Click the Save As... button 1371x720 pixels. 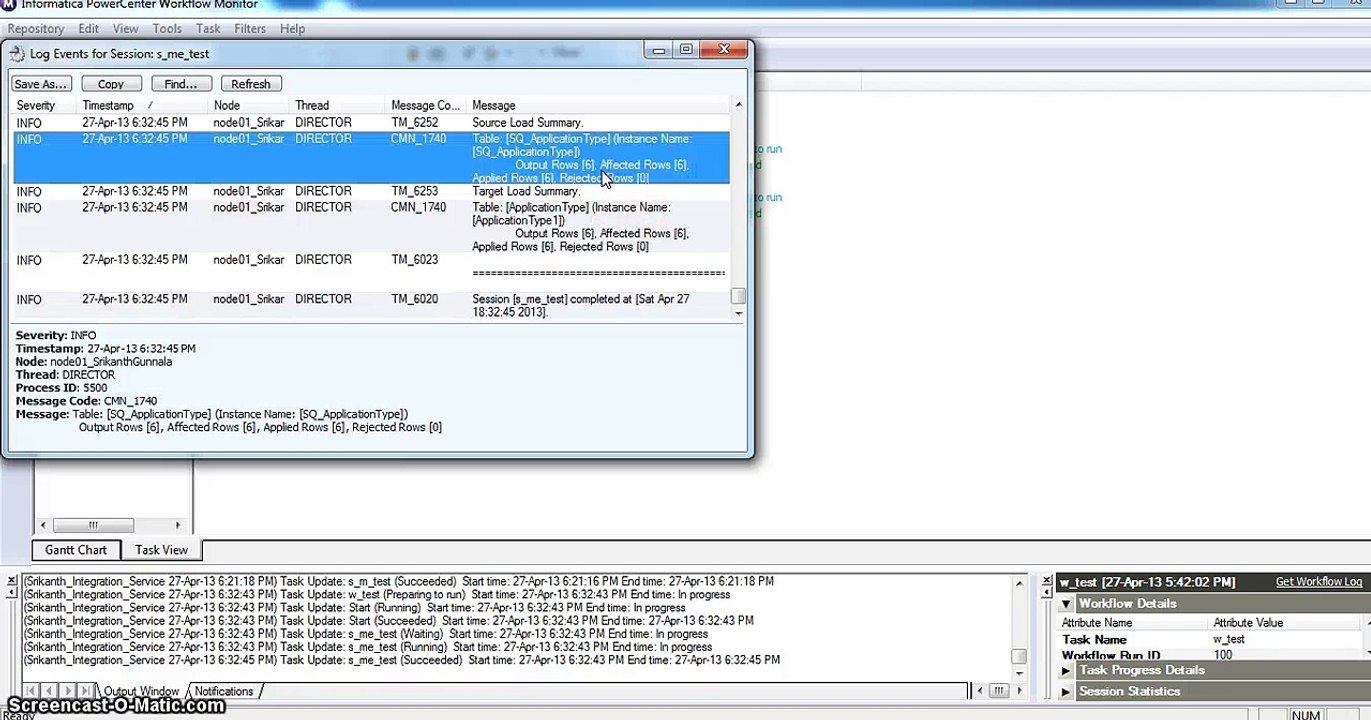tap(41, 84)
